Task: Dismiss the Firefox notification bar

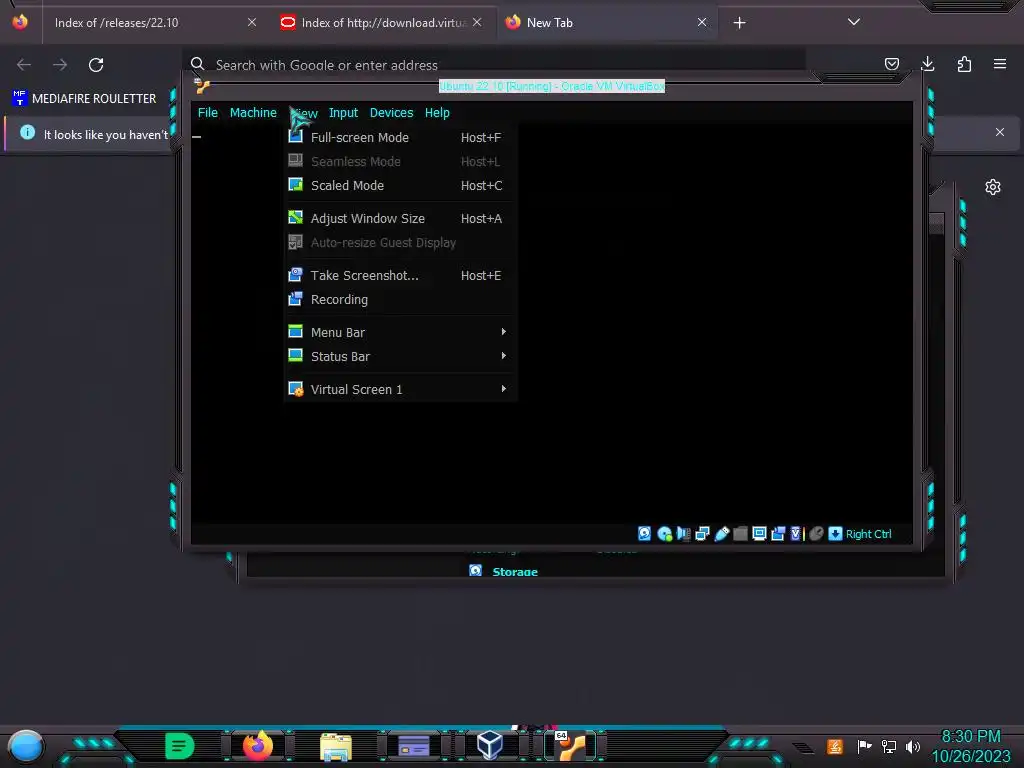Action: (1000, 132)
